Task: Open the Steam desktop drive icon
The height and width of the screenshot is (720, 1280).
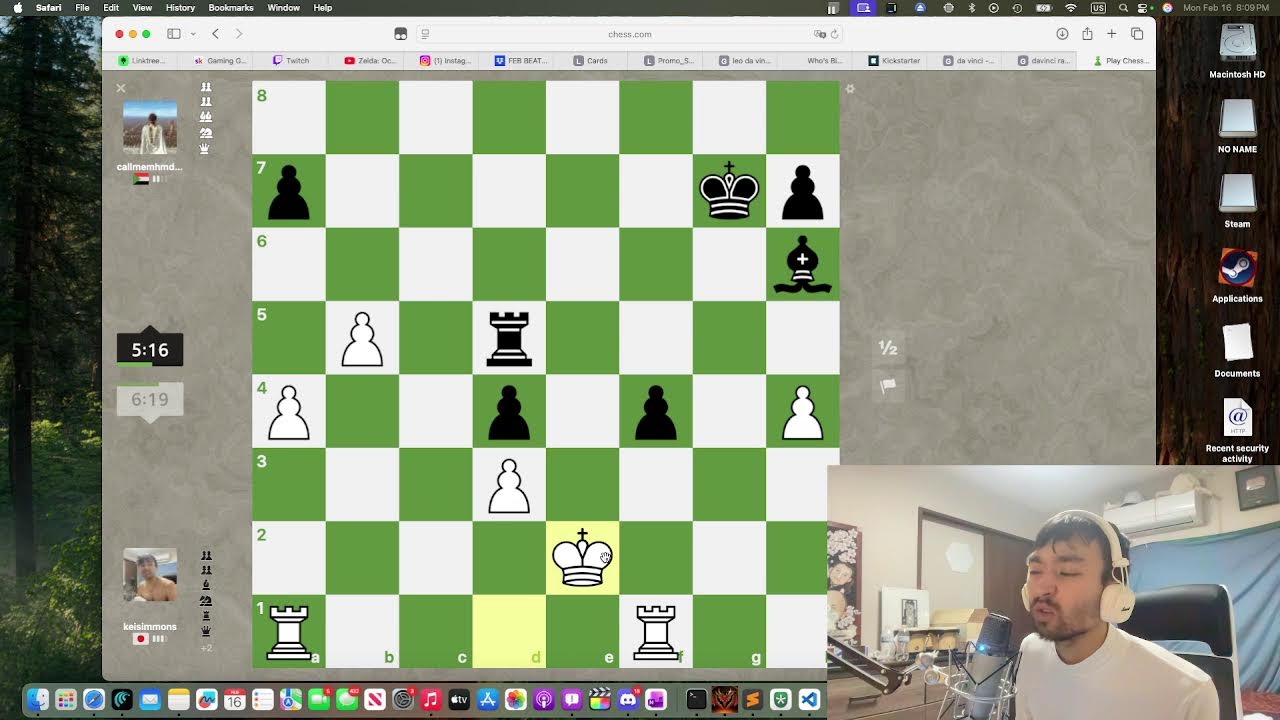Action: coord(1237,200)
